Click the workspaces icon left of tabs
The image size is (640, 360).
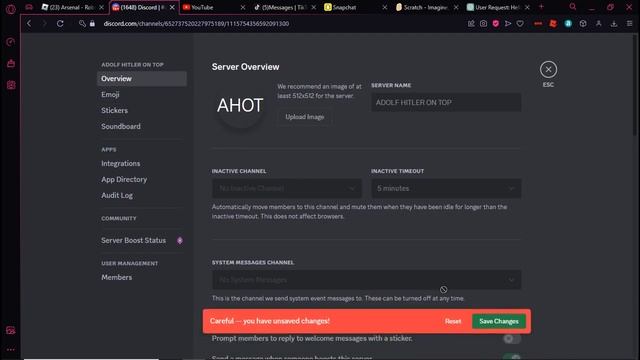(x=29, y=7)
